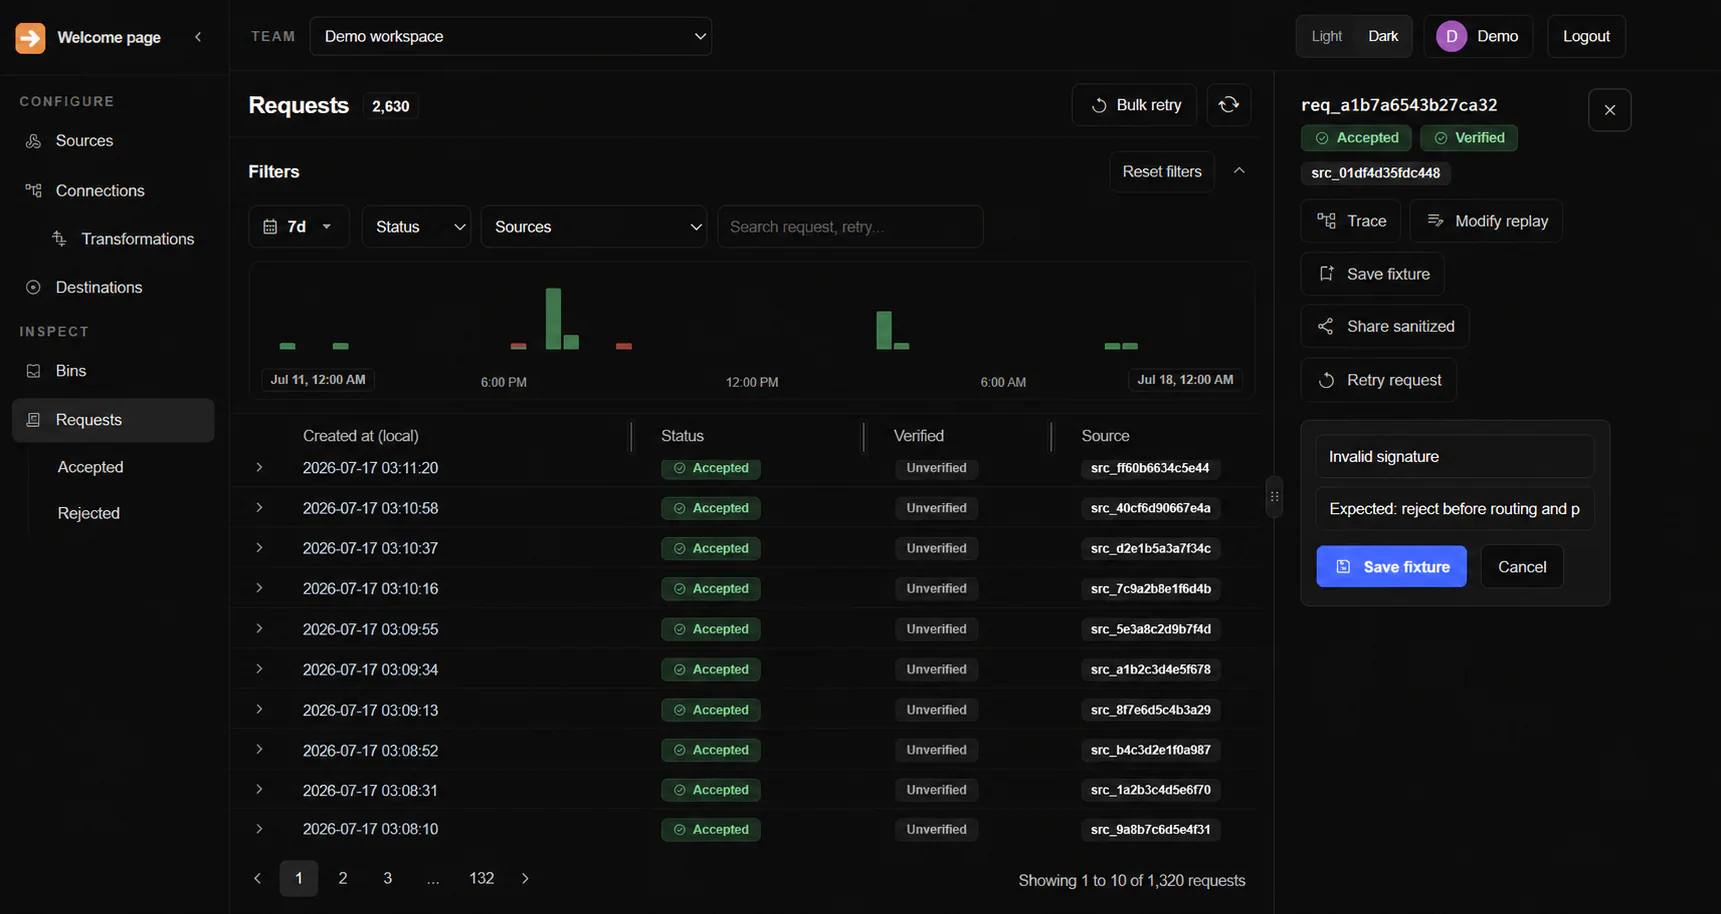Click the src_a1b2c3d4e5f678 source cell
This screenshot has width=1721, height=914.
(1151, 669)
